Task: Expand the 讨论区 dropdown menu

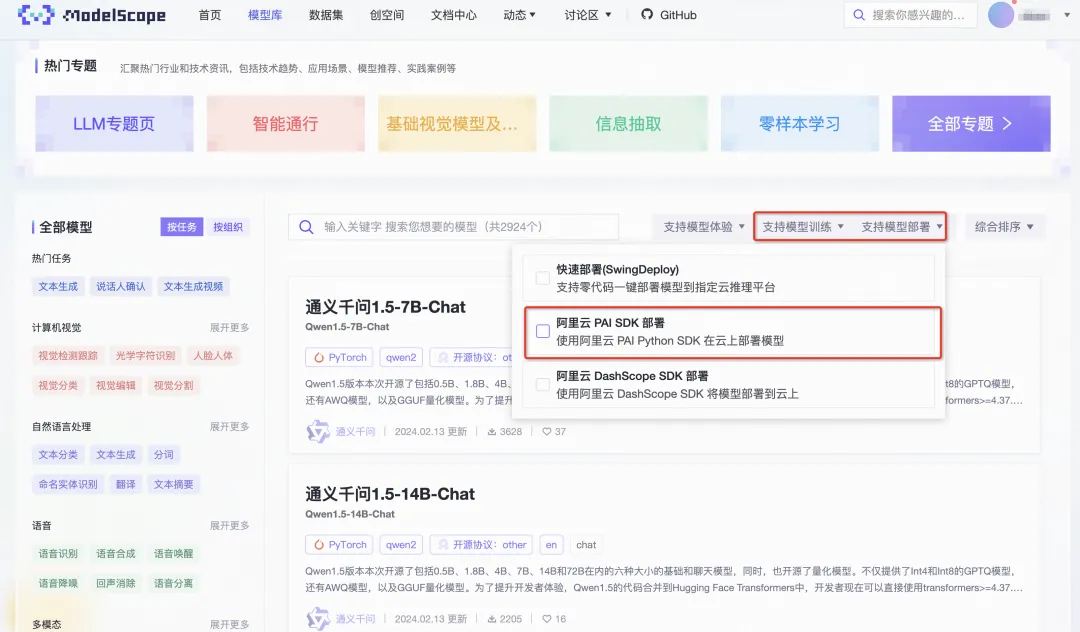Action: tap(588, 14)
